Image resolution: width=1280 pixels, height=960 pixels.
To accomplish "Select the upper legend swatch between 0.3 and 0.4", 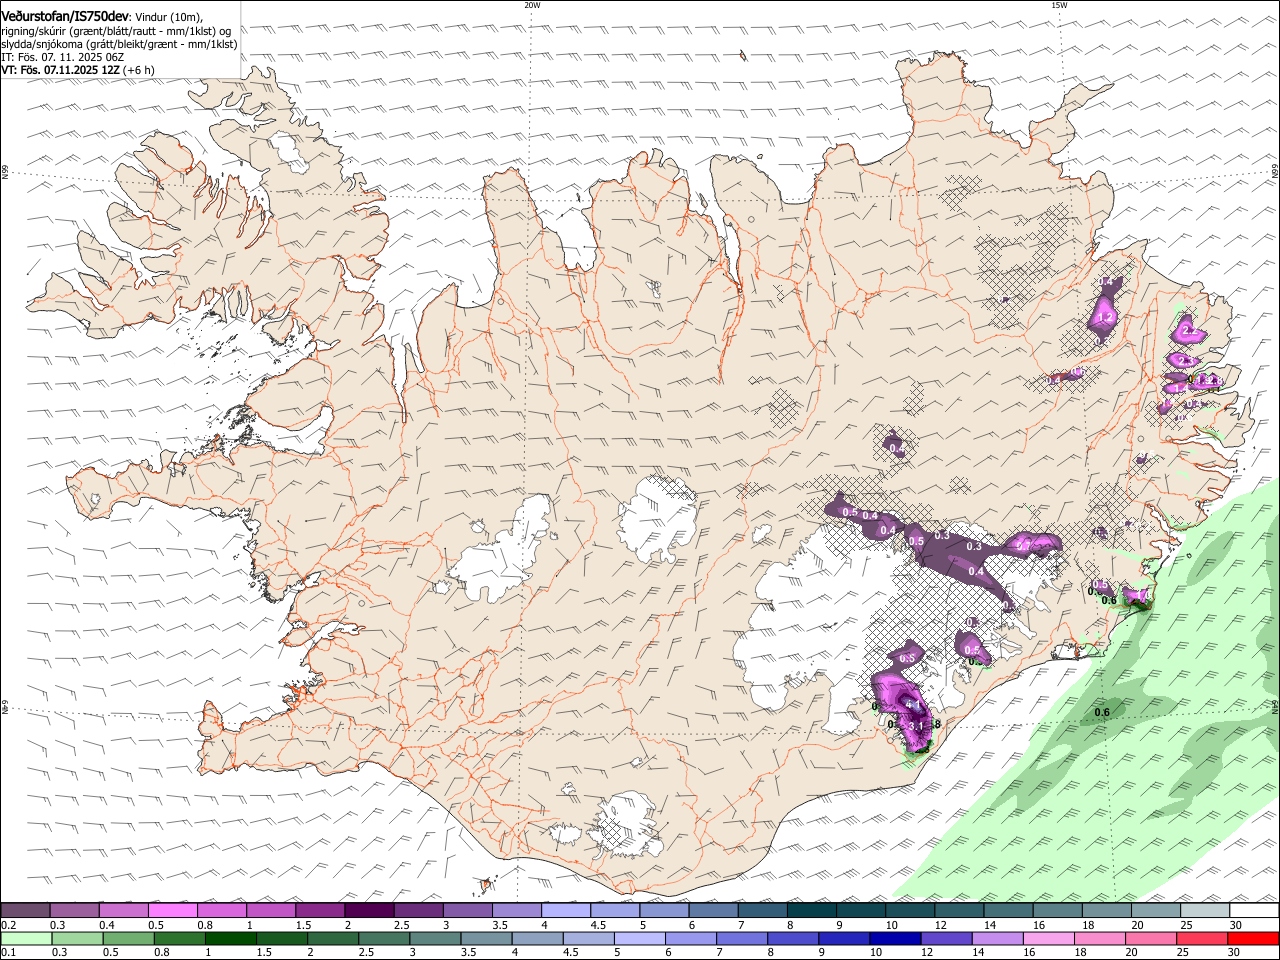I will [x=75, y=910].
